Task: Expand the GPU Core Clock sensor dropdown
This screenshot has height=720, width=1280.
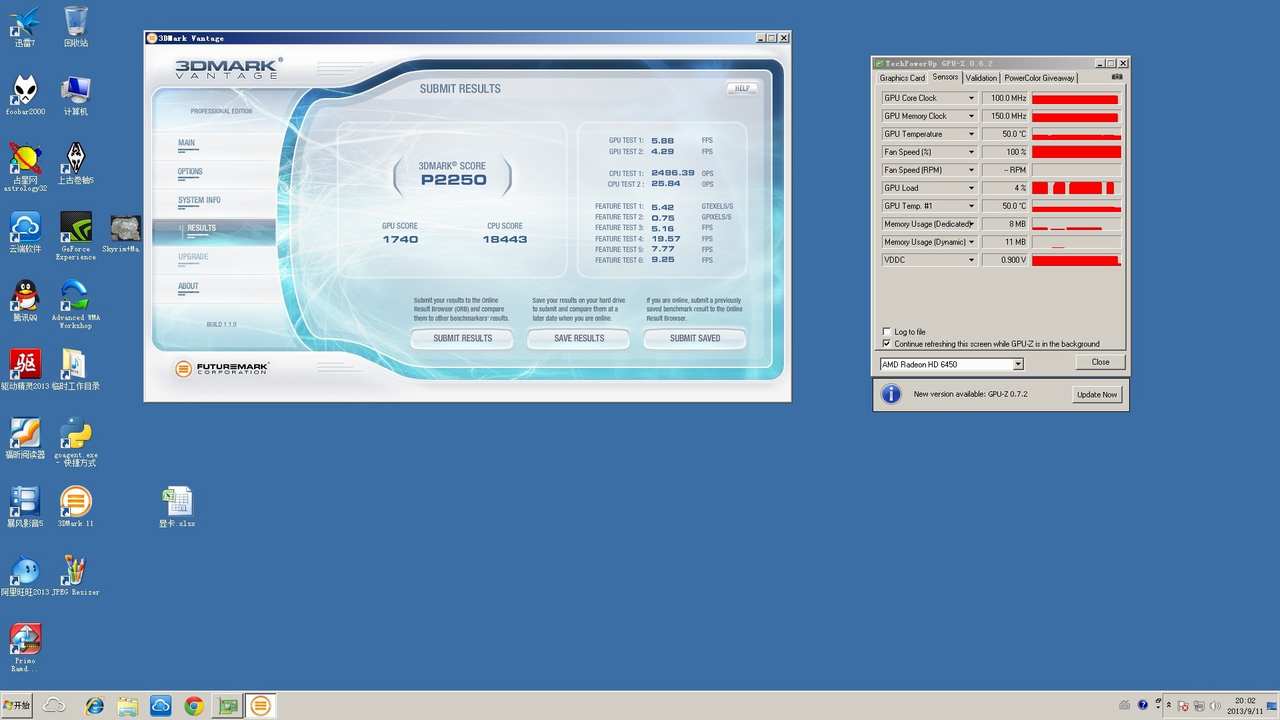Action: [971, 98]
